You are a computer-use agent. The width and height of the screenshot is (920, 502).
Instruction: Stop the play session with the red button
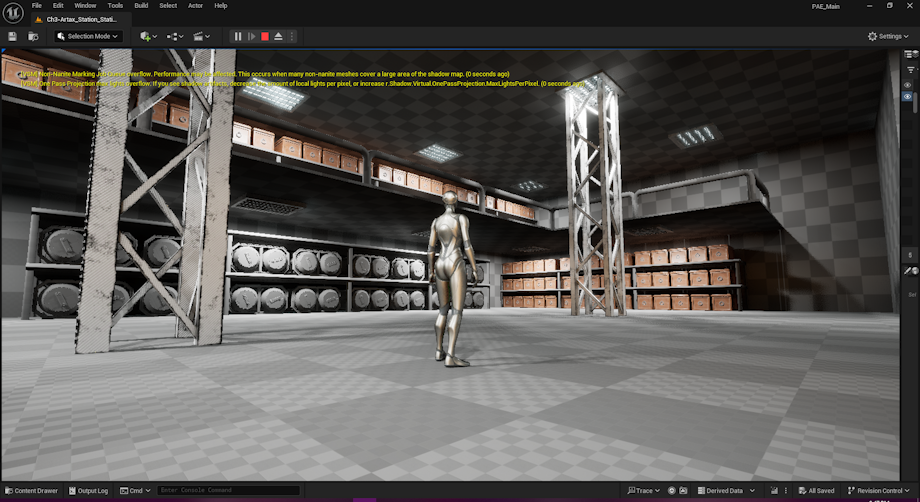pyautogui.click(x=265, y=36)
